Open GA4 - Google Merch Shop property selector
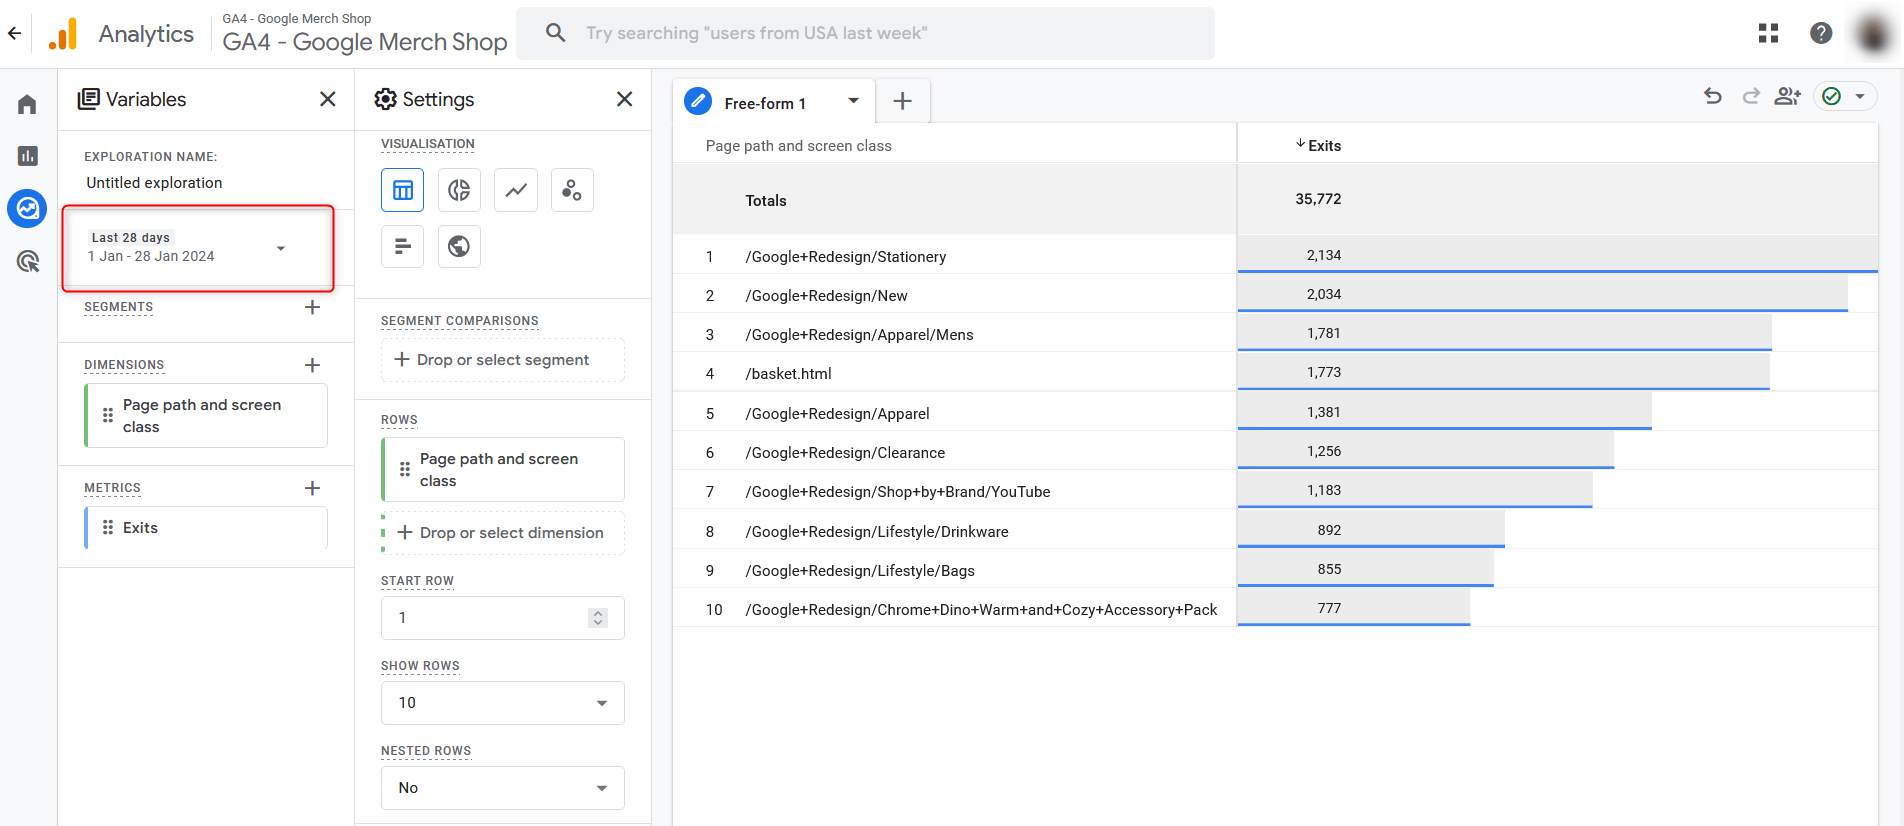Viewport: 1904px width, 826px height. [x=364, y=33]
